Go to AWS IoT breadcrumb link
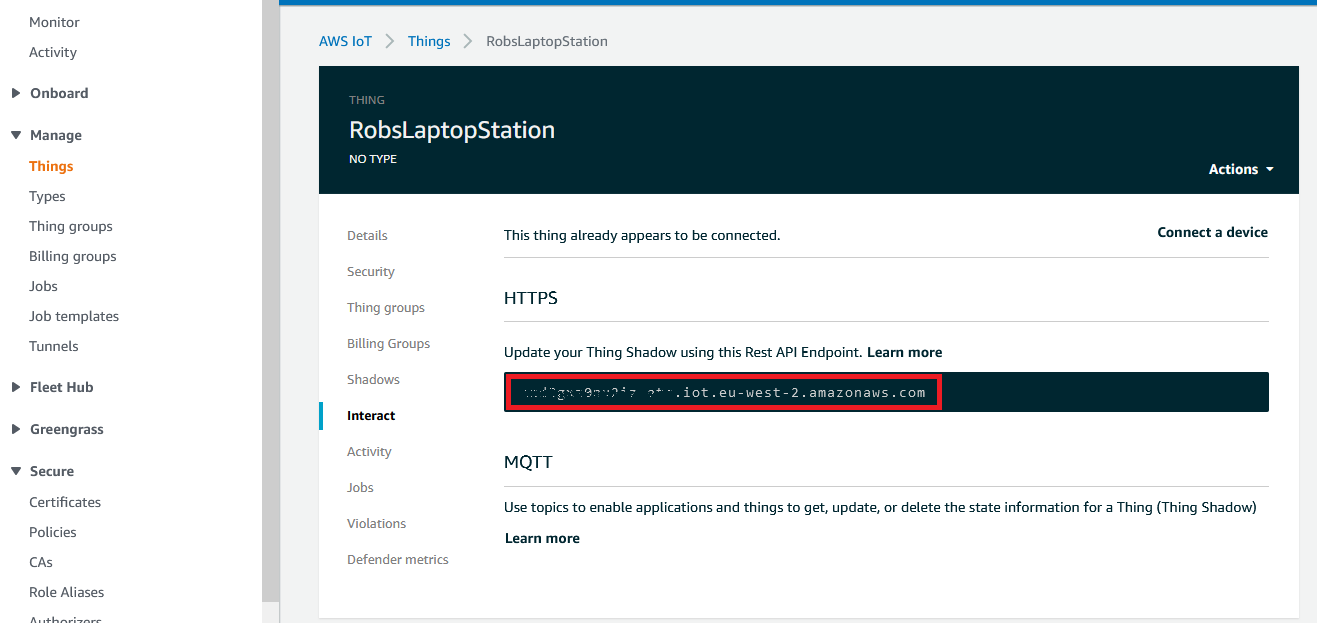The image size is (1317, 623). click(345, 41)
